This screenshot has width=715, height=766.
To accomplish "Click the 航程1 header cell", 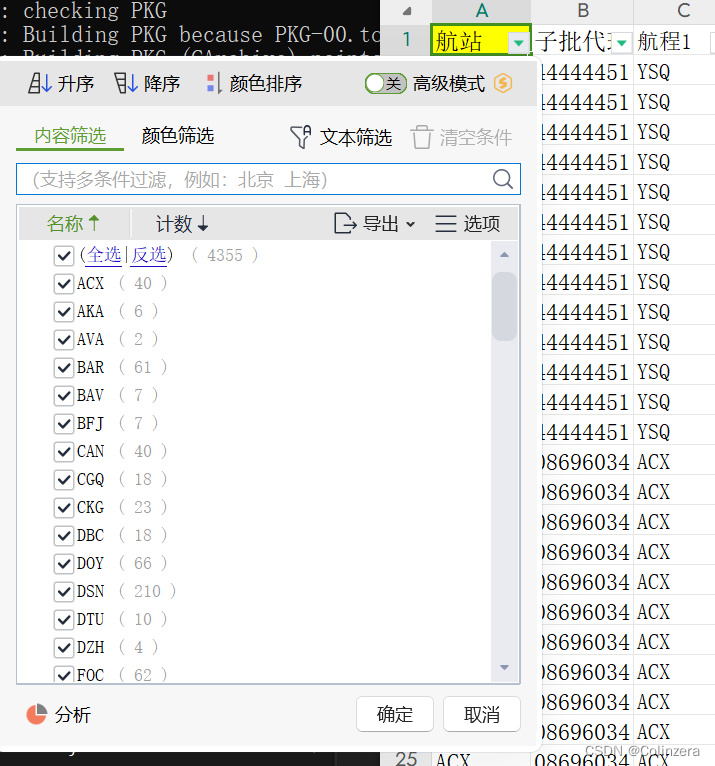I will point(672,41).
